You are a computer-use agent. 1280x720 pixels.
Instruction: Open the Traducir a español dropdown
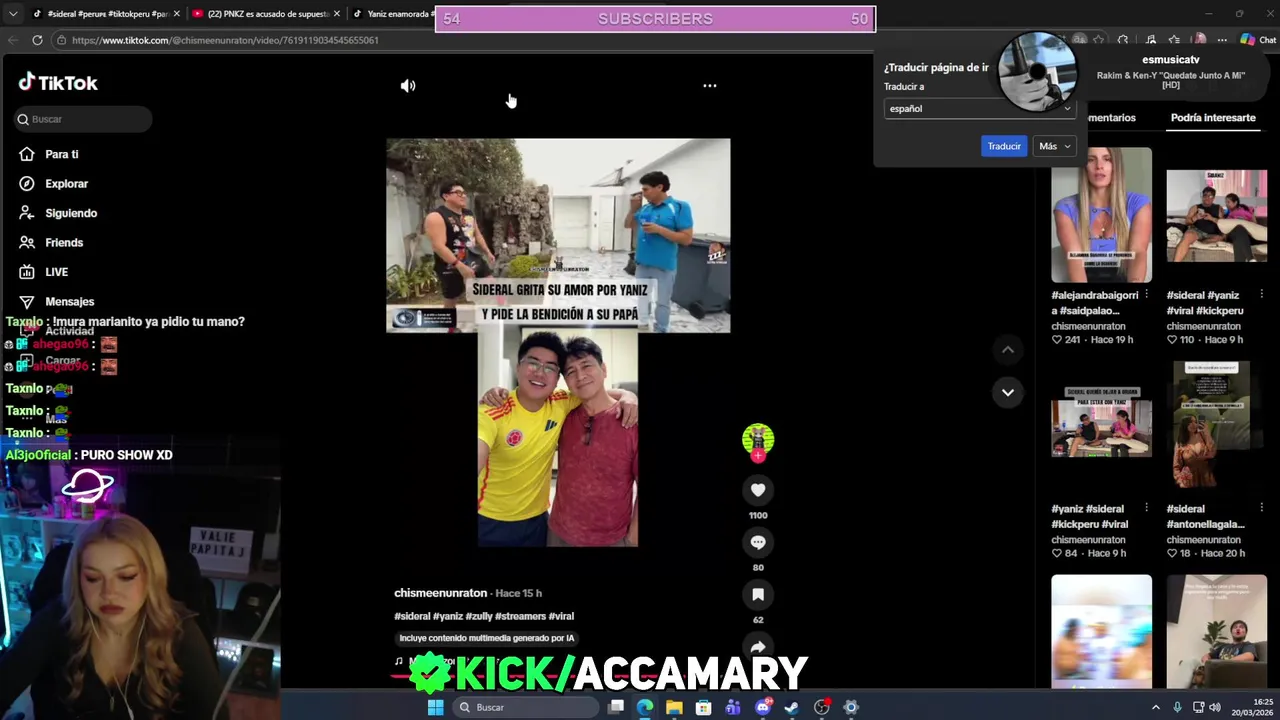[x=979, y=108]
